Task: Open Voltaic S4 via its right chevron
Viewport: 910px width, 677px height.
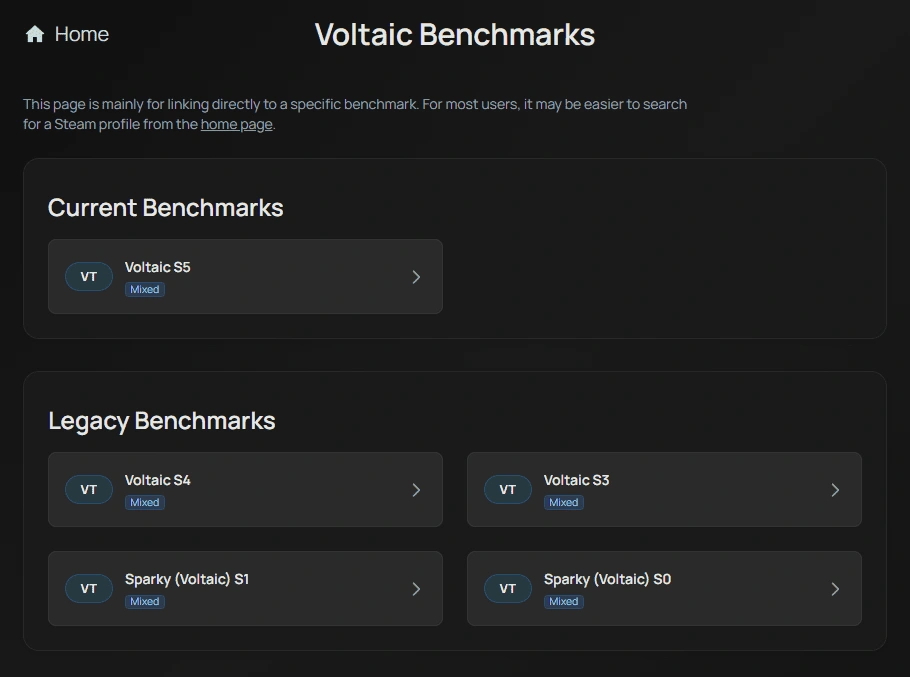Action: click(417, 490)
